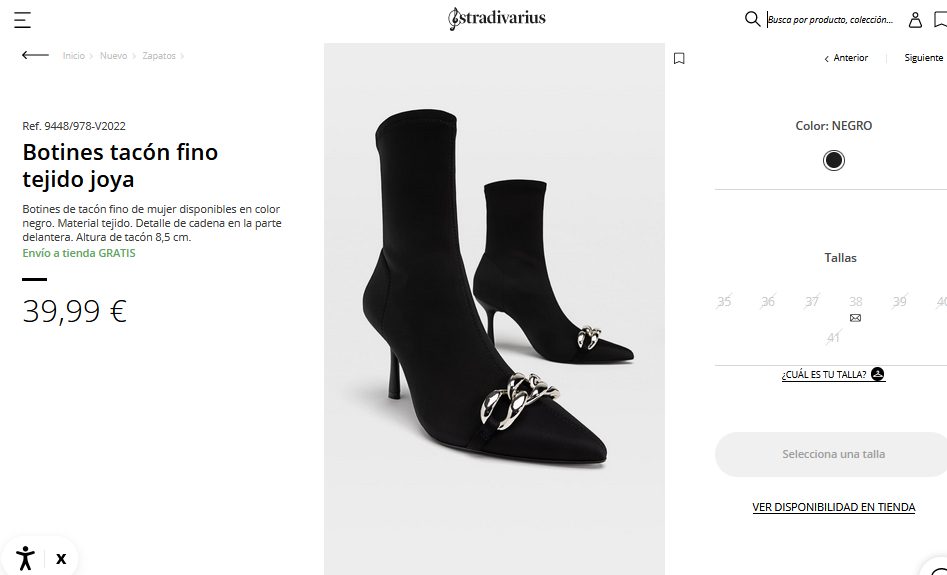947x575 pixels.
Task: Select the NEGRO color swatch
Action: (x=834, y=160)
